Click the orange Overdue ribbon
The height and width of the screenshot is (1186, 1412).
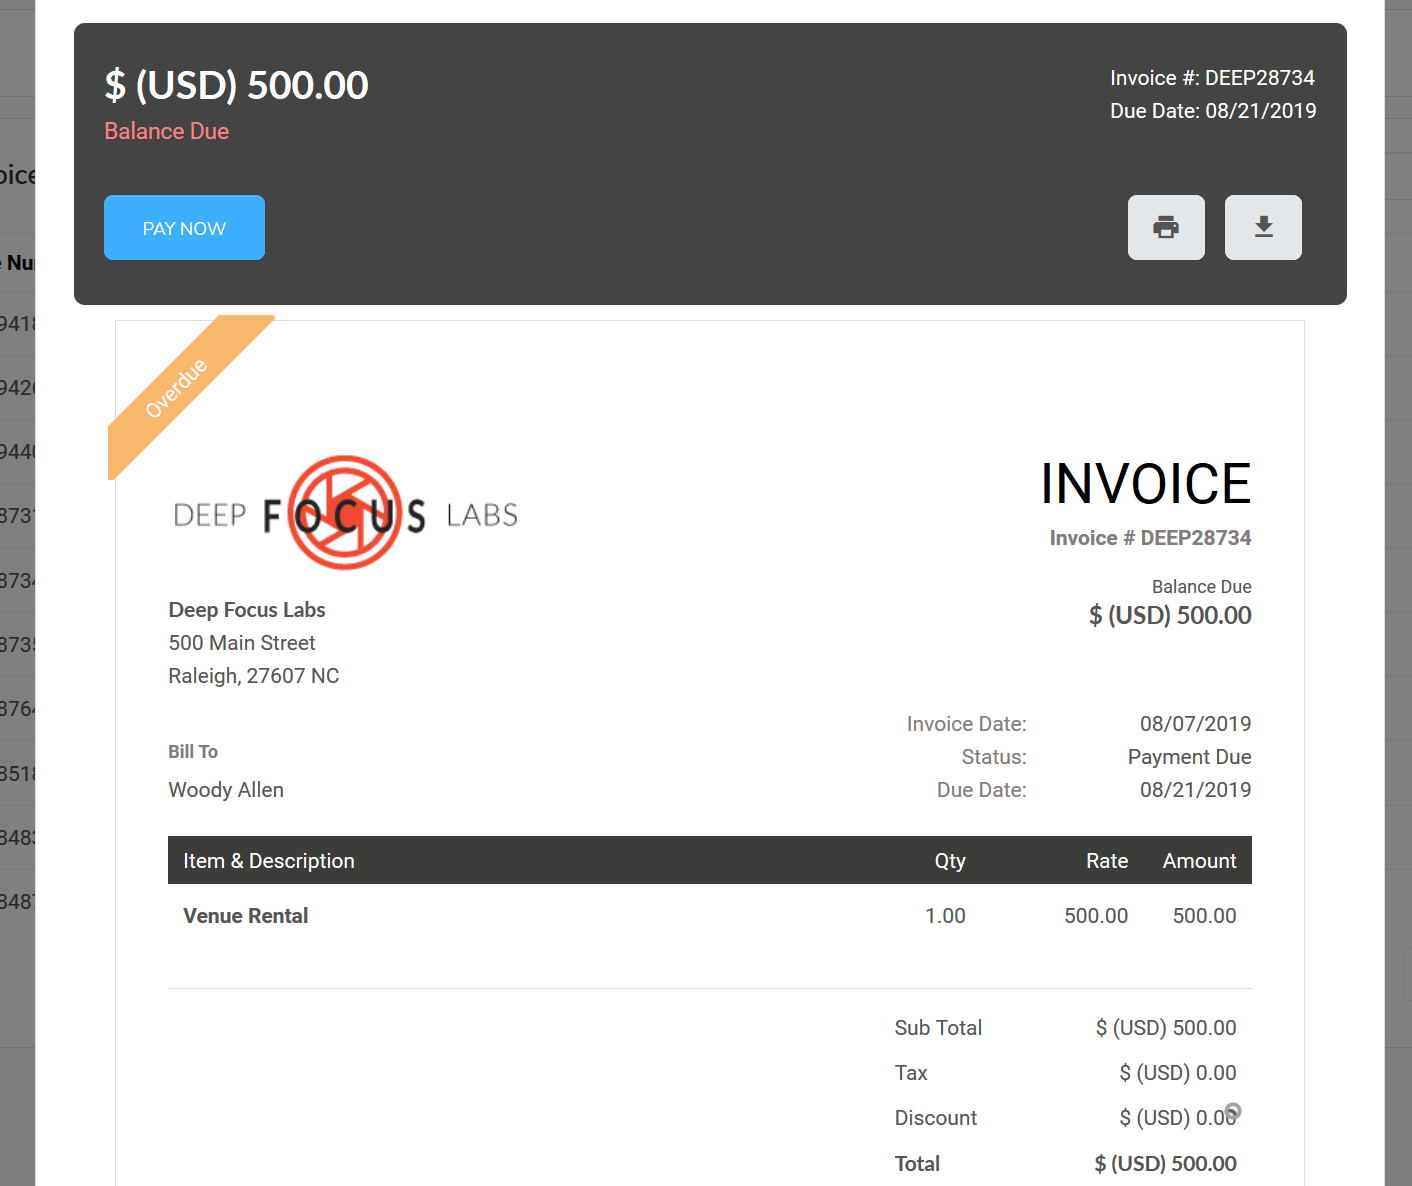[x=178, y=387]
